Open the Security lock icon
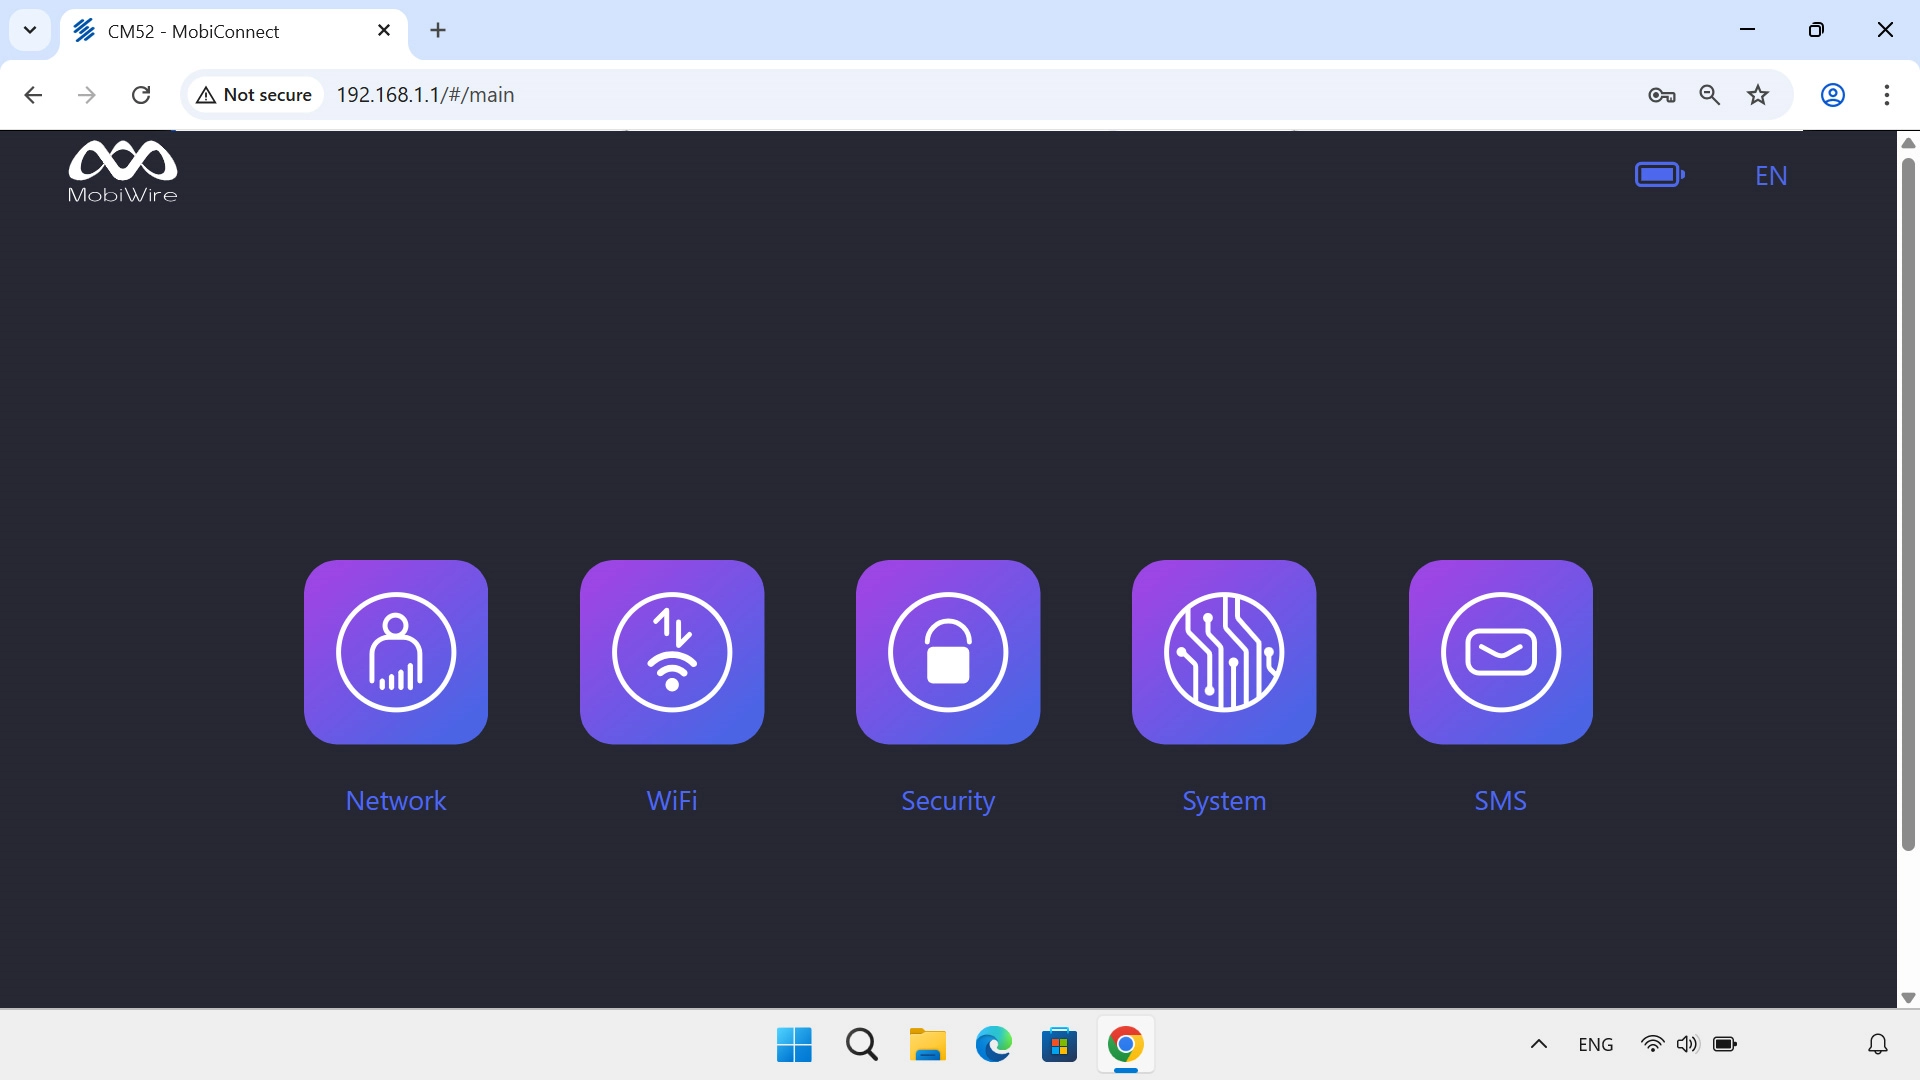 click(x=948, y=652)
